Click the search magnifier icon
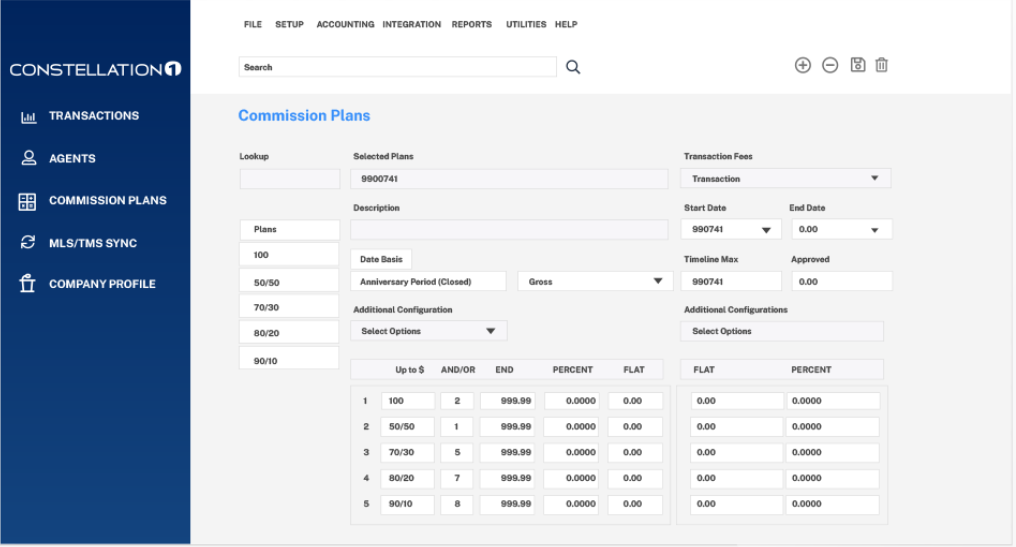 [573, 67]
